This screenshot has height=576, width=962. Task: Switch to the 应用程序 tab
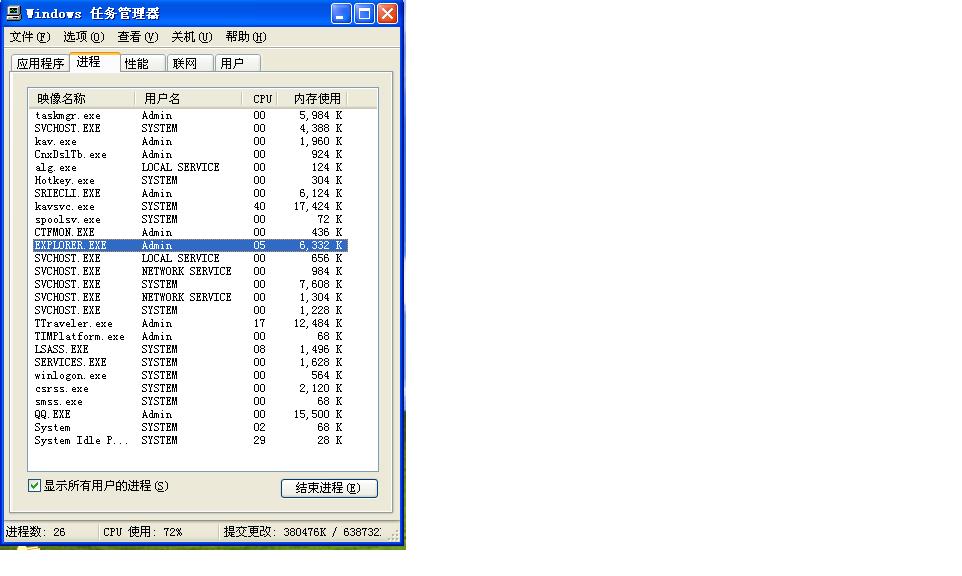coord(40,63)
